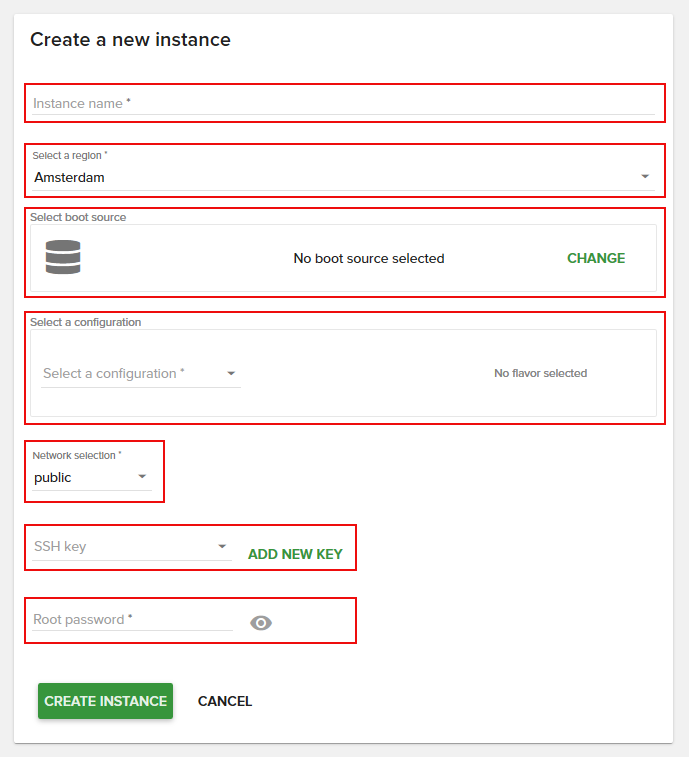Click the SSH key dropdown arrow
This screenshot has width=689, height=757.
pos(222,547)
